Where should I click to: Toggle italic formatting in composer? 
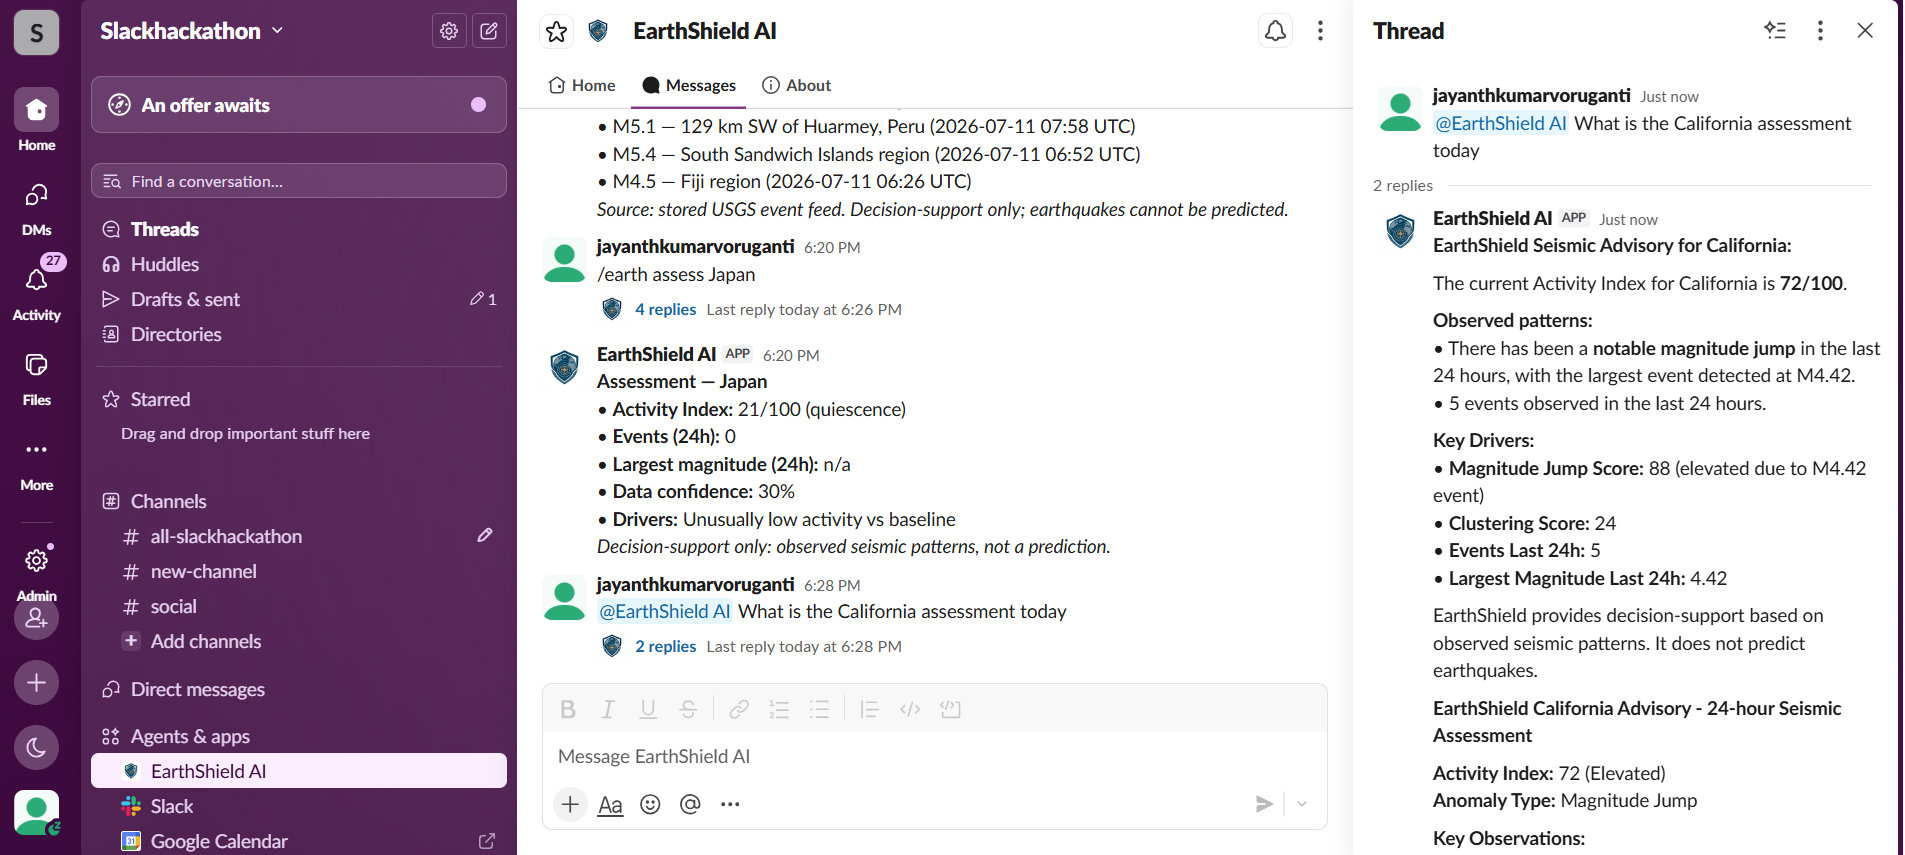click(608, 709)
